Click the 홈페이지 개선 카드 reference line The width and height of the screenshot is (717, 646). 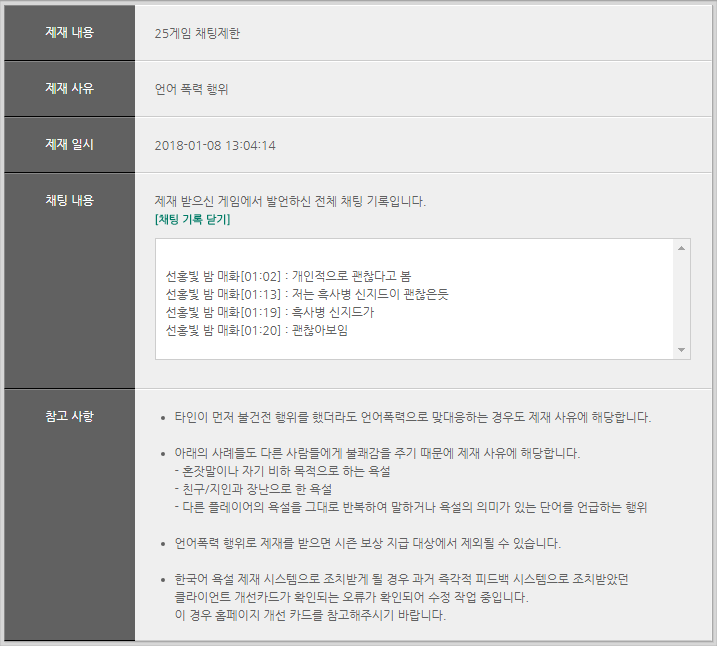[x=309, y=615]
